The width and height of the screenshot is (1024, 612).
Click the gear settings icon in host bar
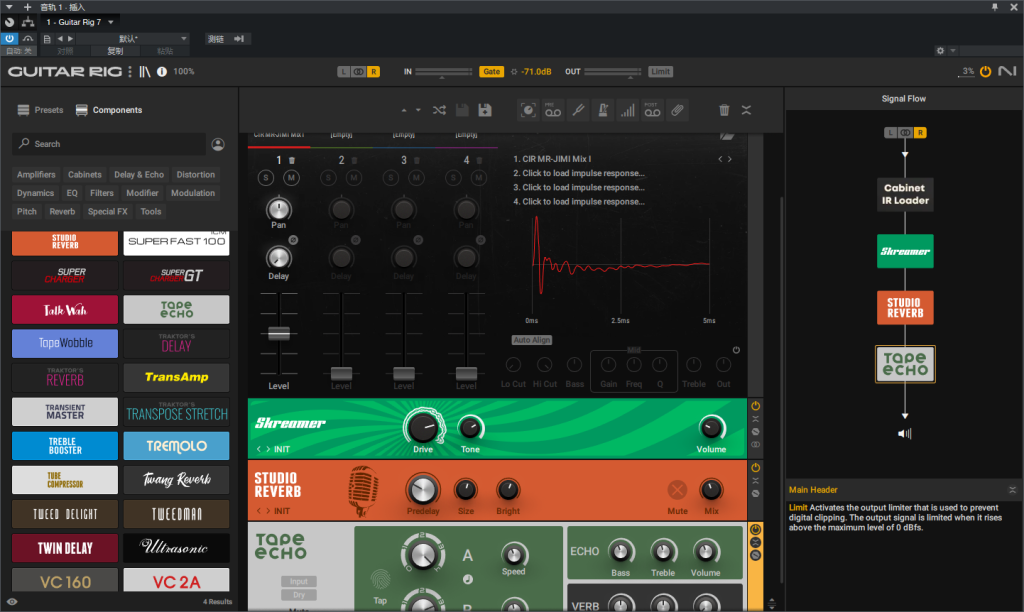coord(940,50)
